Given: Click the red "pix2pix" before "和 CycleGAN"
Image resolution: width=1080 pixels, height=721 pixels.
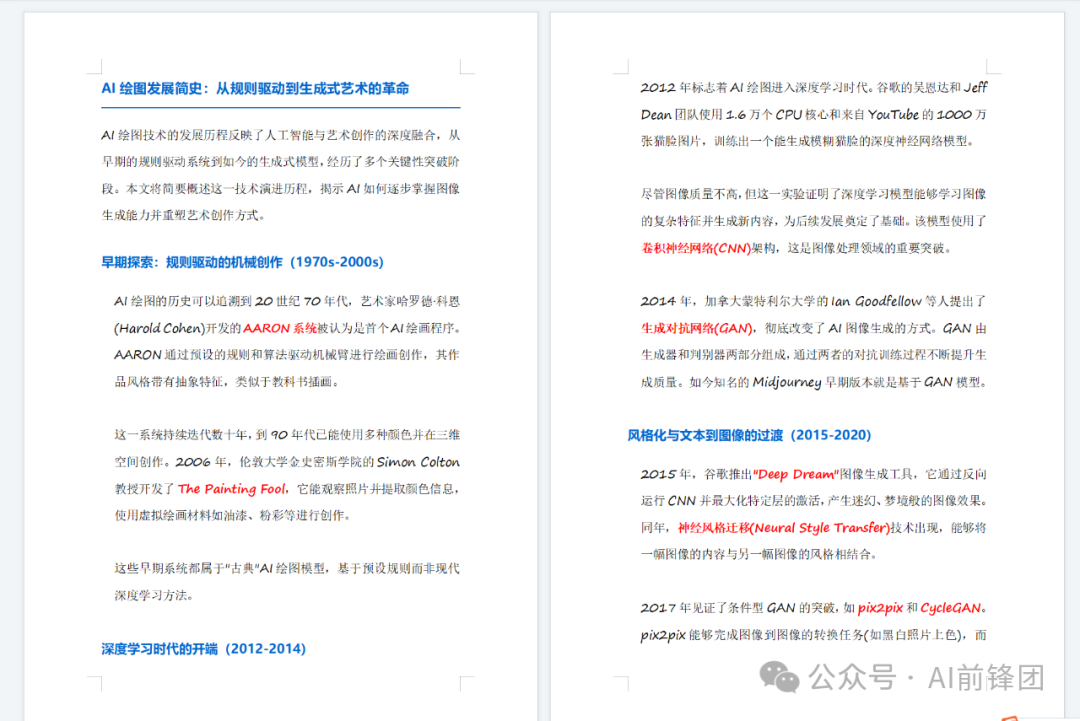Looking at the screenshot, I should pos(880,608).
